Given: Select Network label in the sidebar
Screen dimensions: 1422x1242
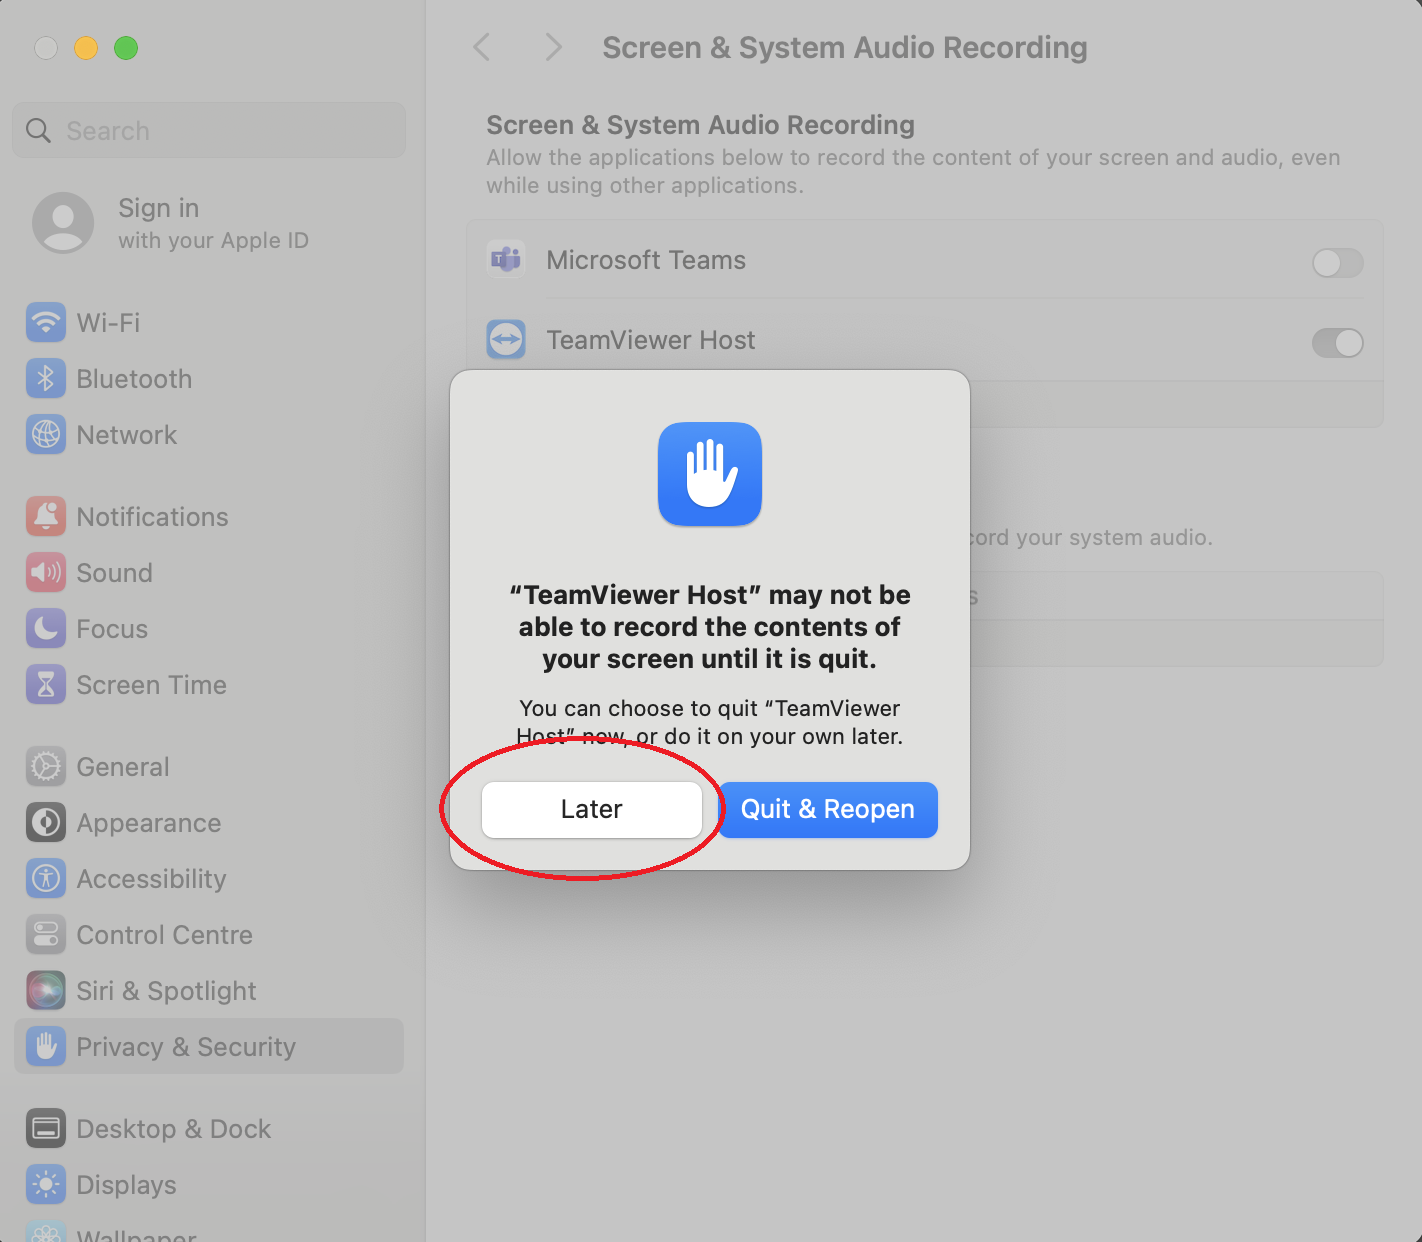Looking at the screenshot, I should [x=127, y=435].
